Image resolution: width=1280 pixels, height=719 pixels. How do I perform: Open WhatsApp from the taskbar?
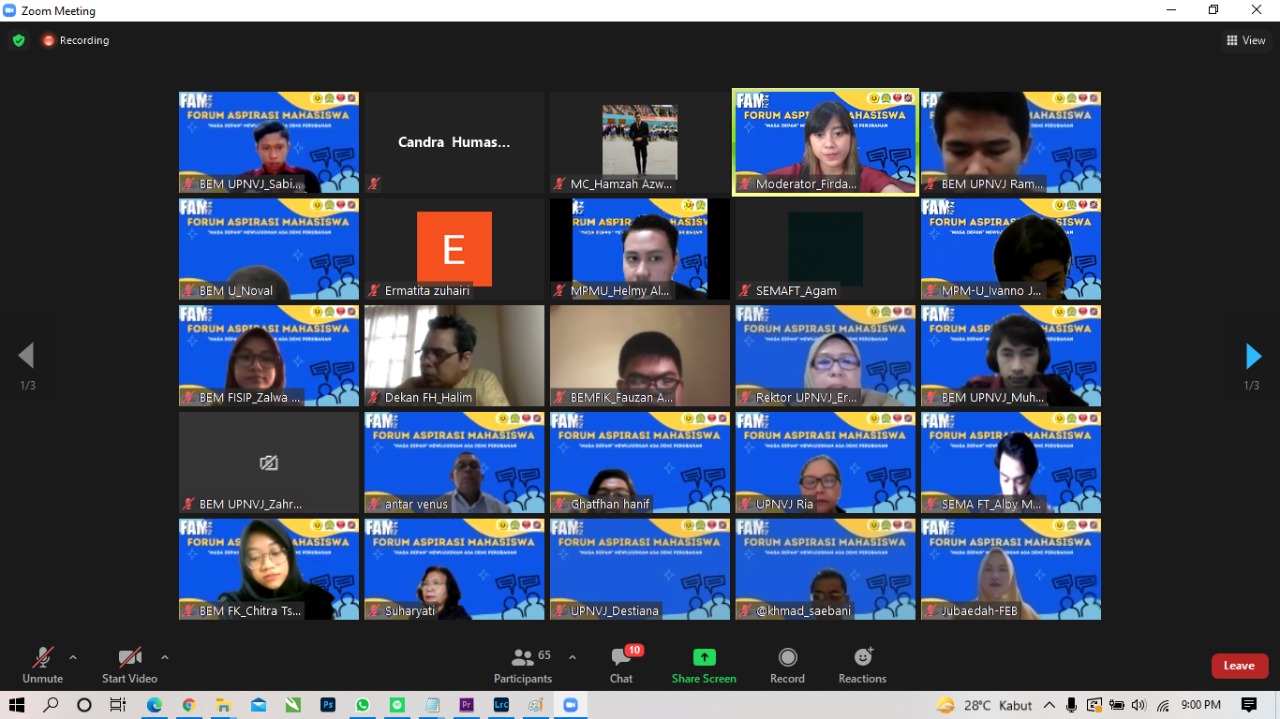(362, 705)
